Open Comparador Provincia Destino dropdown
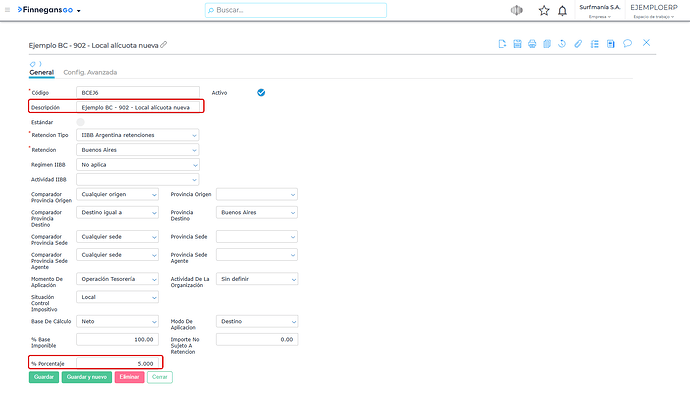 (117, 212)
